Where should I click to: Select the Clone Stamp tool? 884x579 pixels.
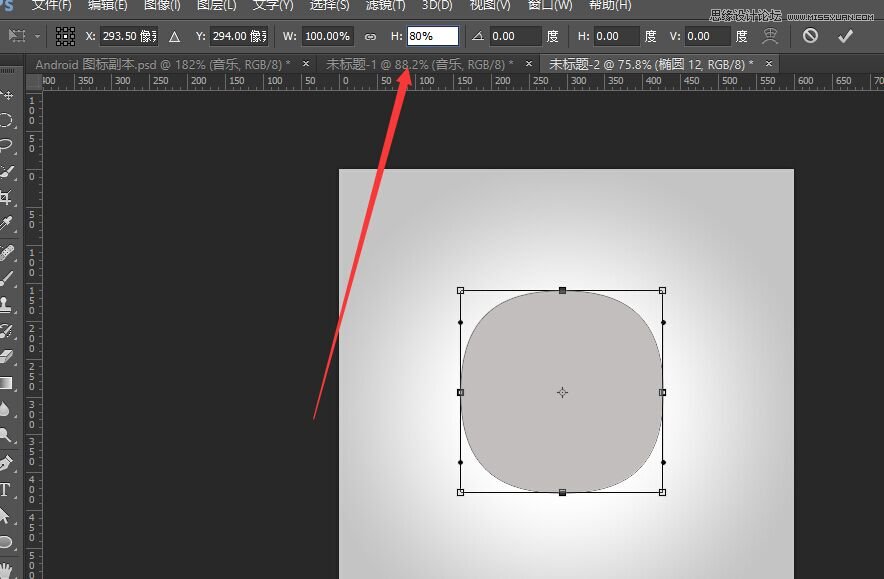tap(7, 304)
